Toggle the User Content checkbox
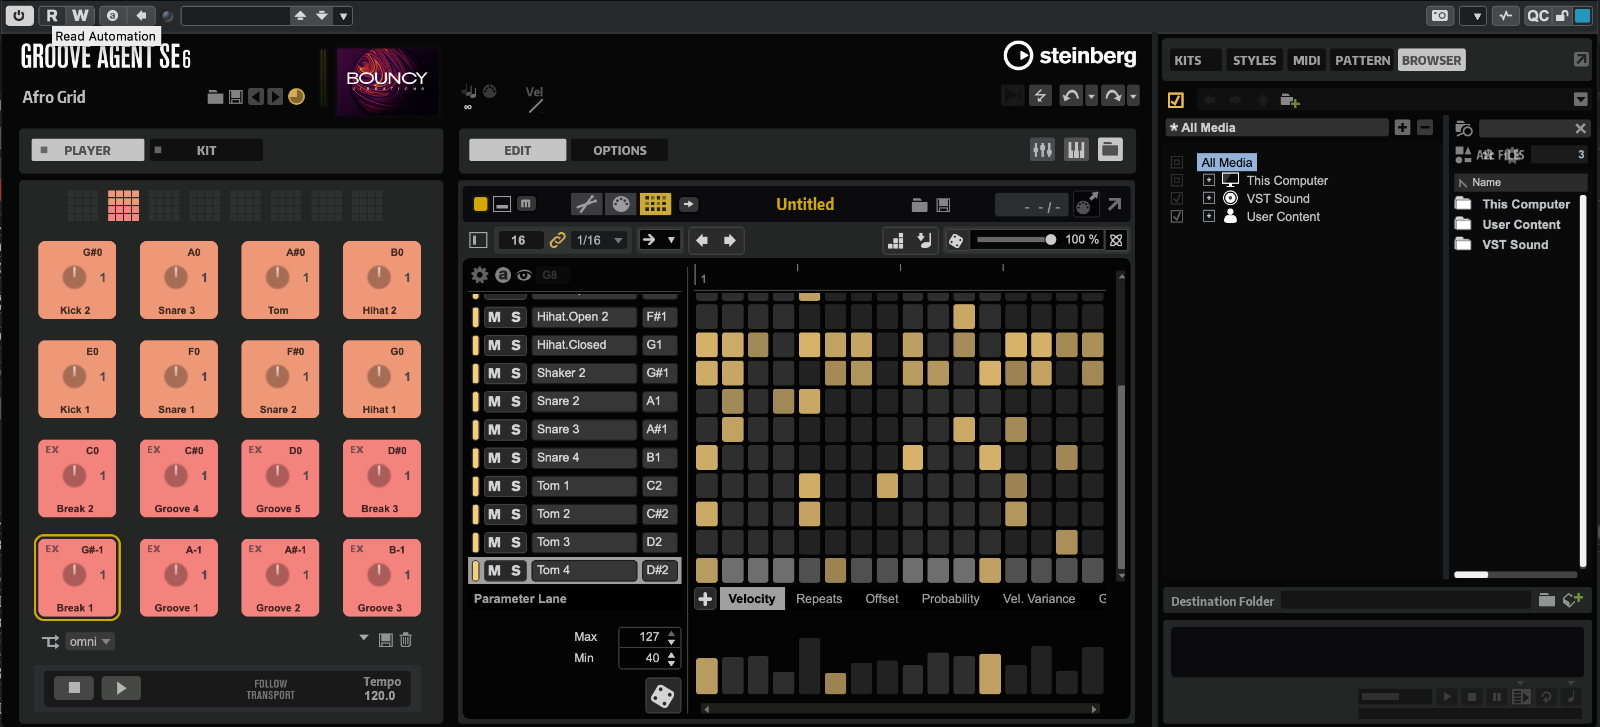 [x=1177, y=217]
